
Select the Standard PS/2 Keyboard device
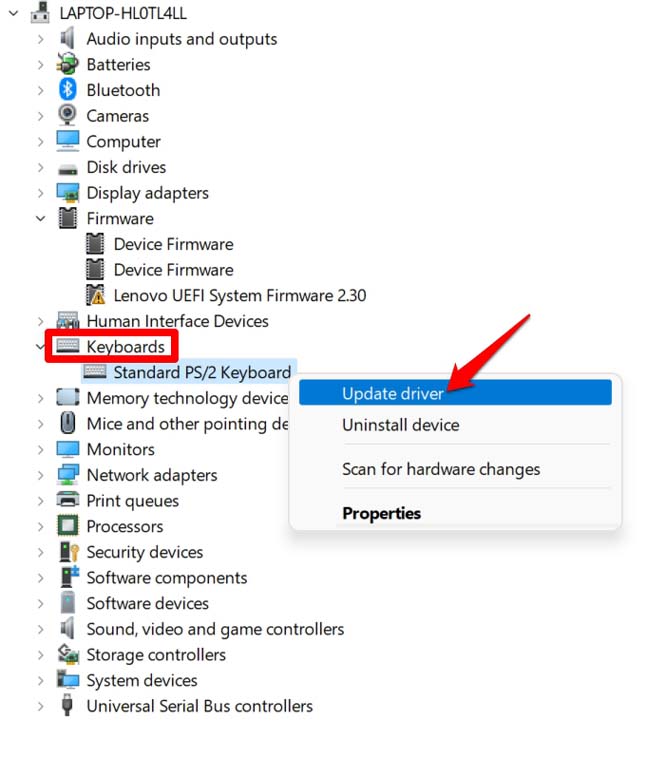pyautogui.click(x=202, y=373)
